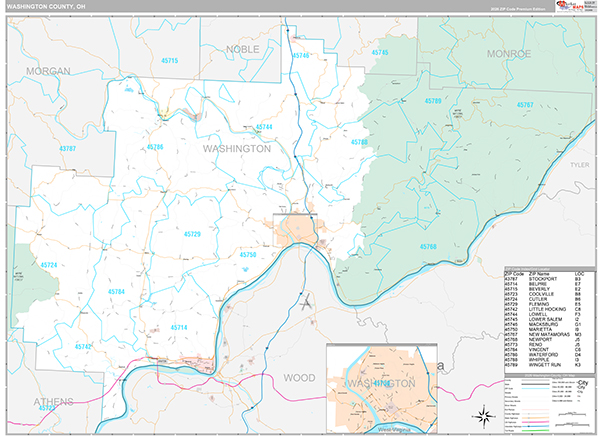Click the WOOD county label
600x436 pixels.
coord(299,378)
